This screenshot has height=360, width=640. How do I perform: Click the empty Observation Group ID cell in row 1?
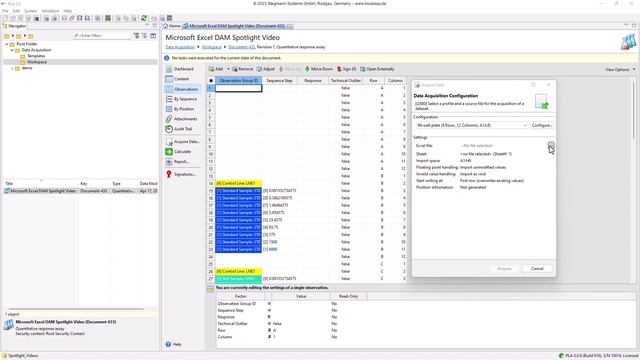pyautogui.click(x=238, y=88)
